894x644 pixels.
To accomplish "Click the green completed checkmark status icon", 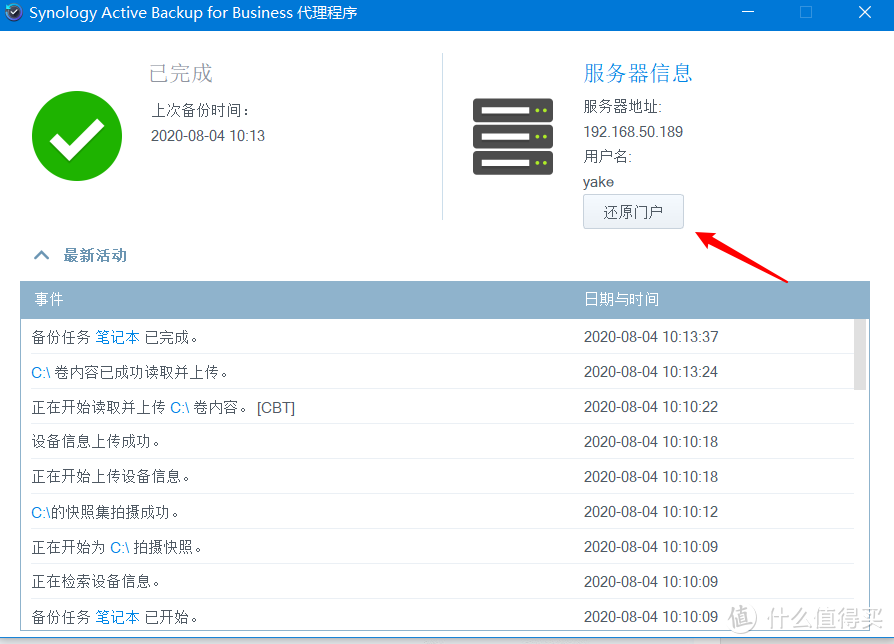I will (x=77, y=136).
